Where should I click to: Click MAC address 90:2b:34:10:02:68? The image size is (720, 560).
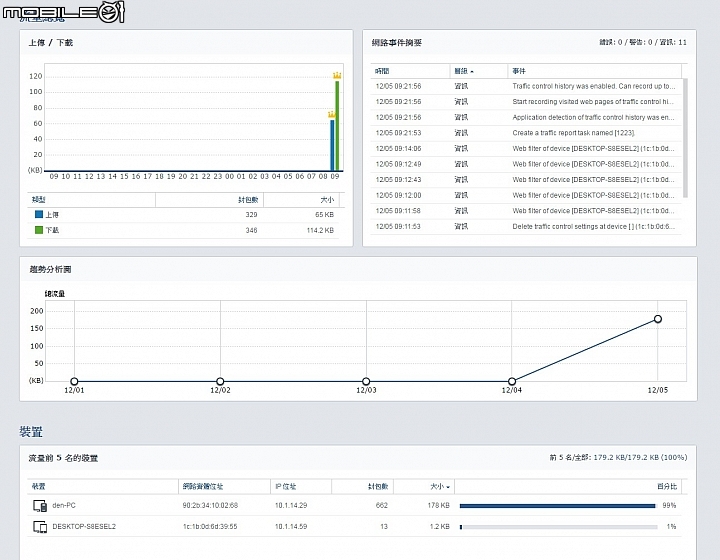[x=210, y=505]
